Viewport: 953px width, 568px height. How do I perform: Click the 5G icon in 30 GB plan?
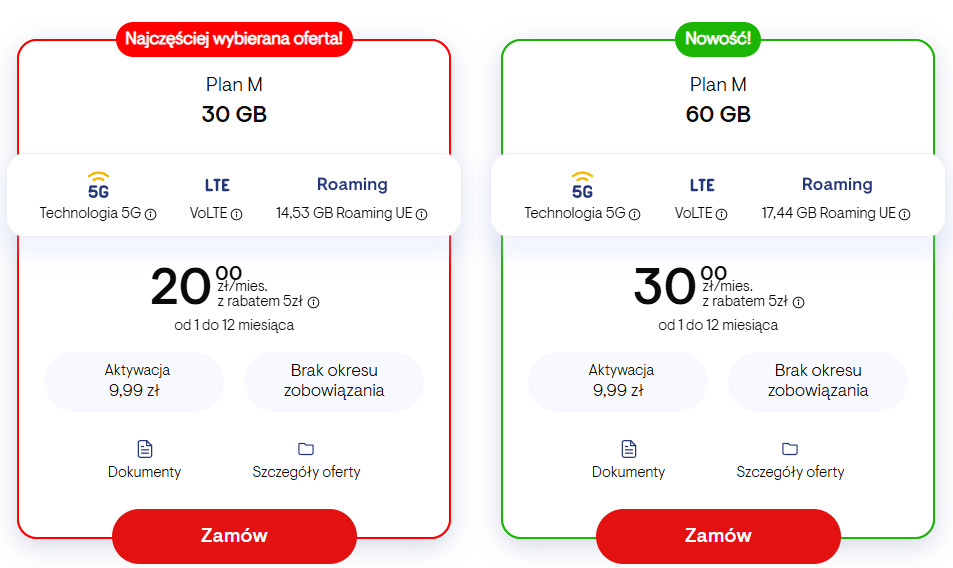coord(98,185)
